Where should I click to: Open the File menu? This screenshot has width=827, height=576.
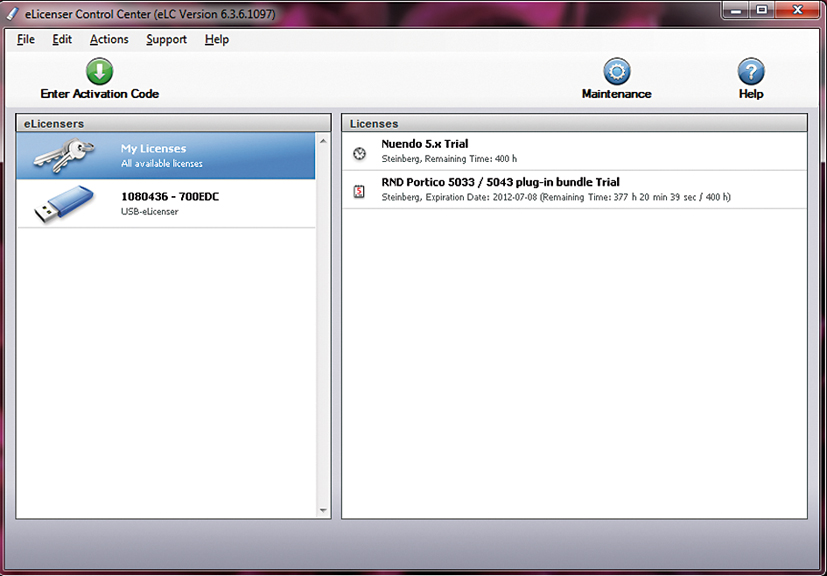26,40
